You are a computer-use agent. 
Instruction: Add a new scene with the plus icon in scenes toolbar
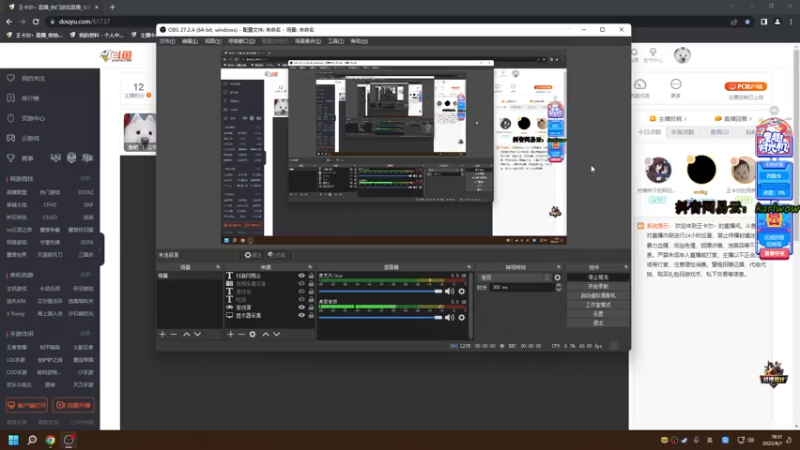162,334
